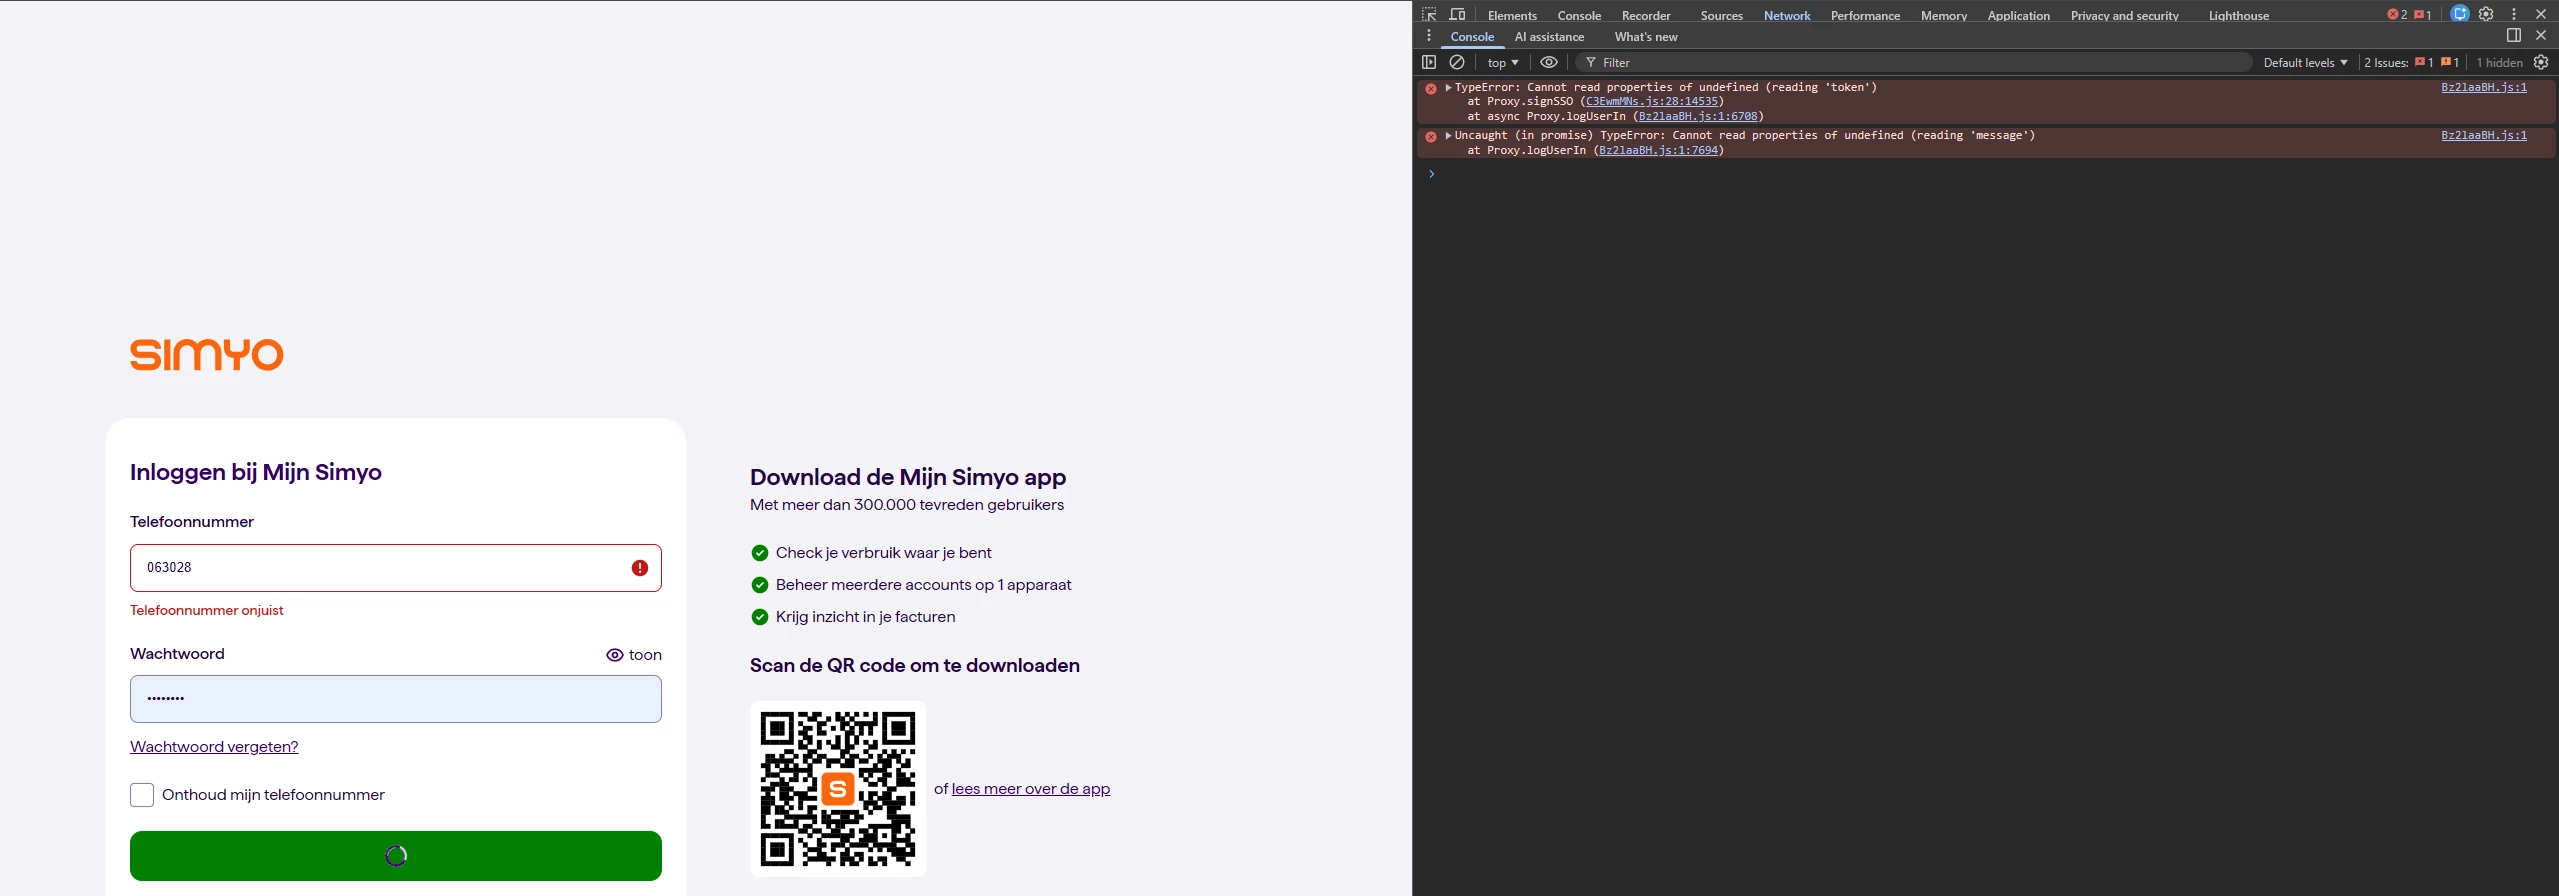2559x896 pixels.
Task: Close the DevTools panel
Action: (2541, 14)
